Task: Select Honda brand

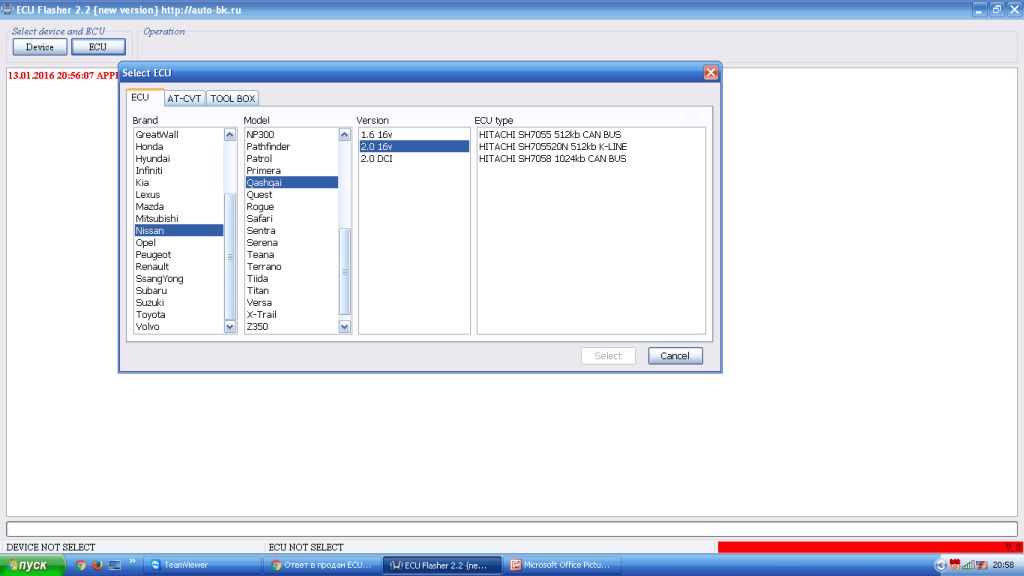Action: (178, 147)
